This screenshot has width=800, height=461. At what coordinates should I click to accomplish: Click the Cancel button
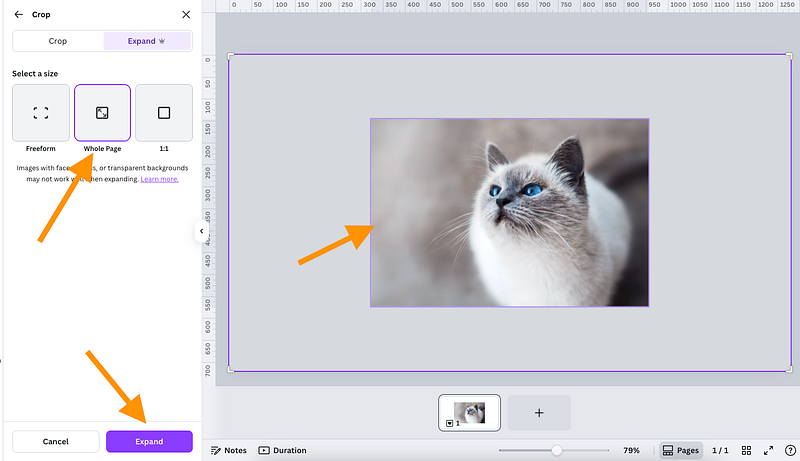[56, 442]
